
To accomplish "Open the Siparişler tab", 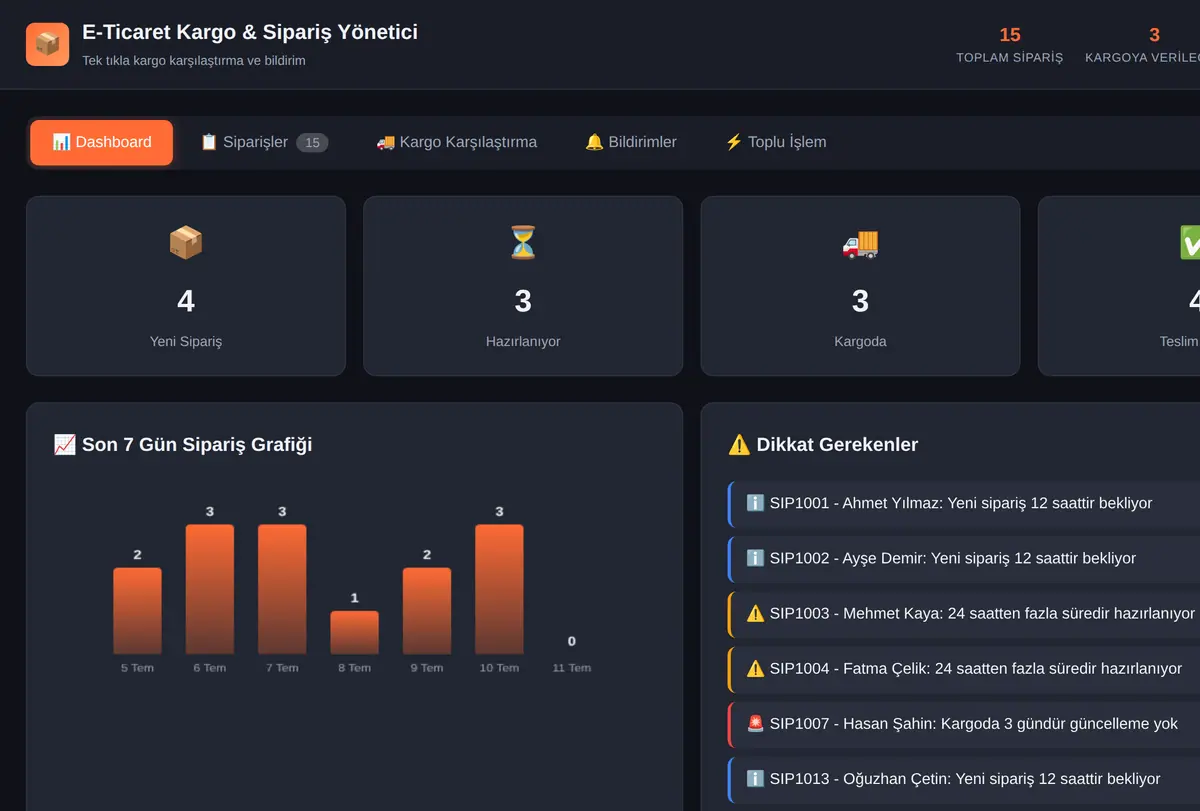I will 264,142.
